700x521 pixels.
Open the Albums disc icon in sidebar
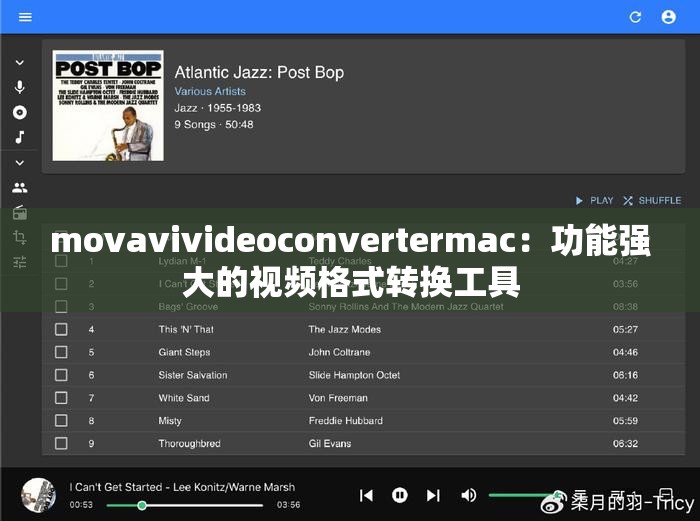20,112
